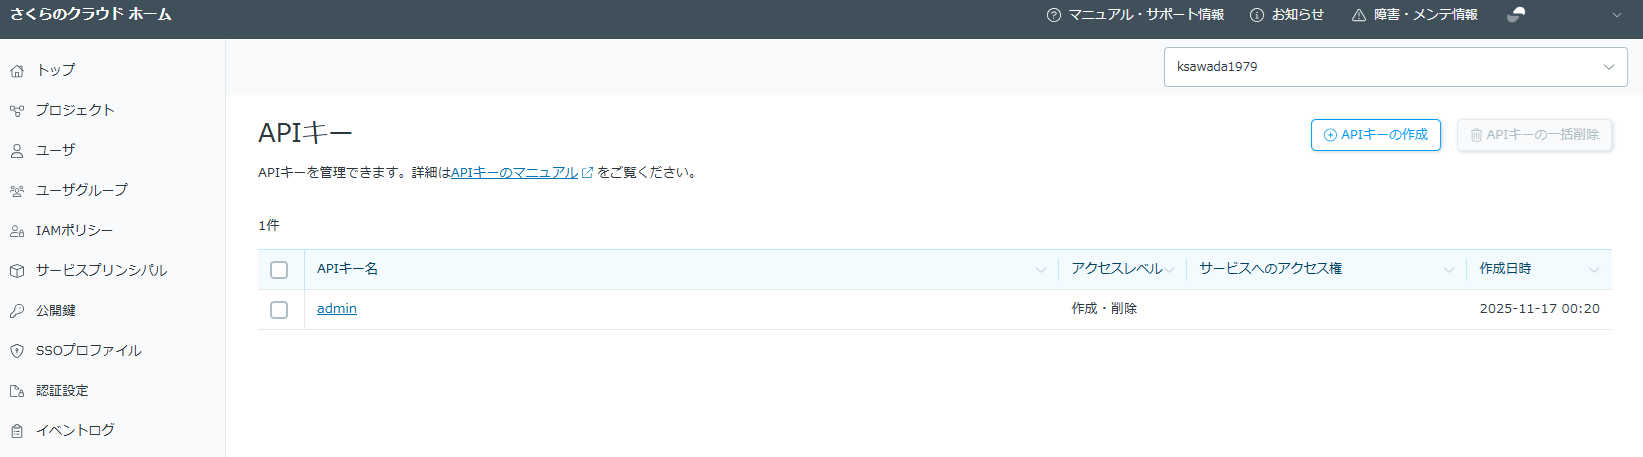Click the plus icon in APIキーの作成 button
Screen dimensions: 1643x457
pyautogui.click(x=1330, y=135)
